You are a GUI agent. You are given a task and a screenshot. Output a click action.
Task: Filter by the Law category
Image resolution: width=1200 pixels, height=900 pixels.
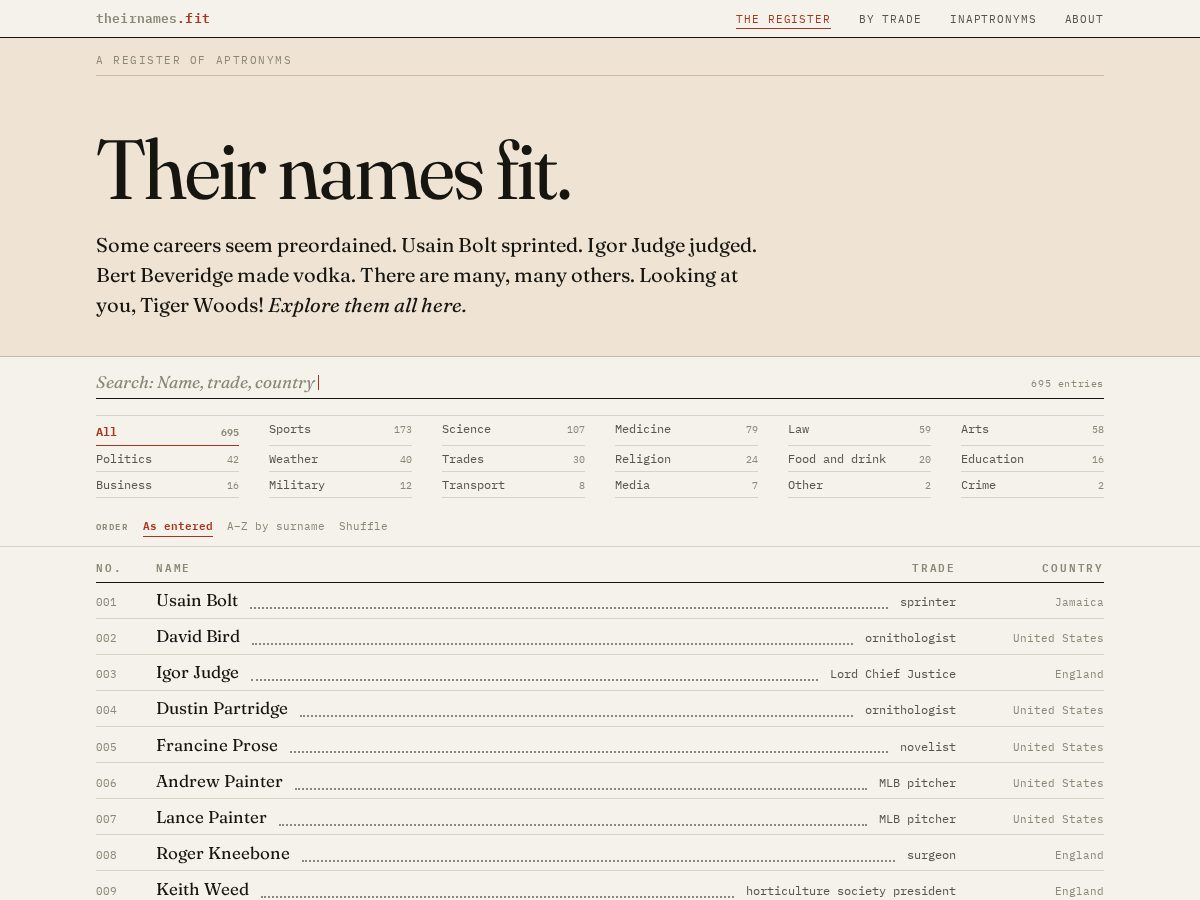tap(859, 430)
